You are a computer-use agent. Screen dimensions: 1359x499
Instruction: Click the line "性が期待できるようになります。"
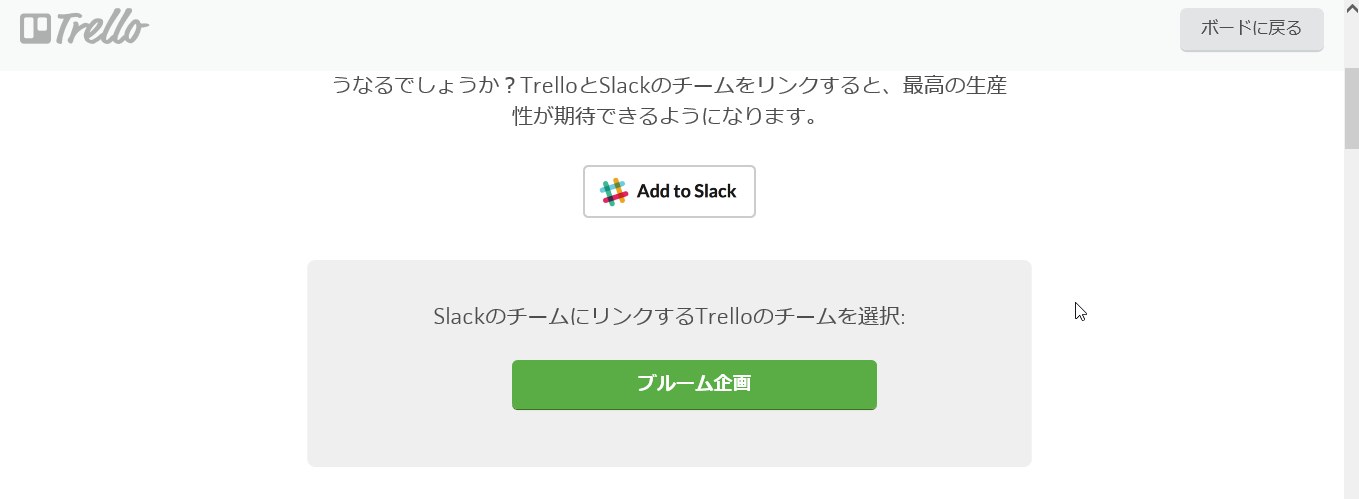(x=669, y=116)
